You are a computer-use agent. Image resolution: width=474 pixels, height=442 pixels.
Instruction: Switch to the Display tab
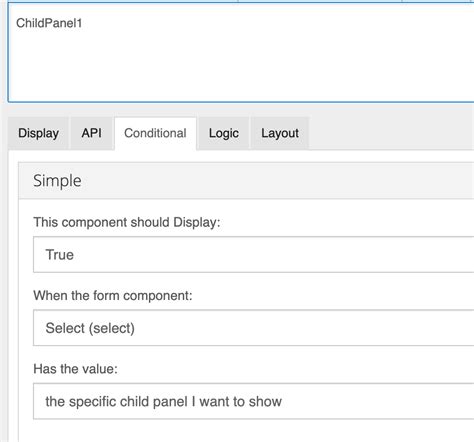[x=38, y=133]
